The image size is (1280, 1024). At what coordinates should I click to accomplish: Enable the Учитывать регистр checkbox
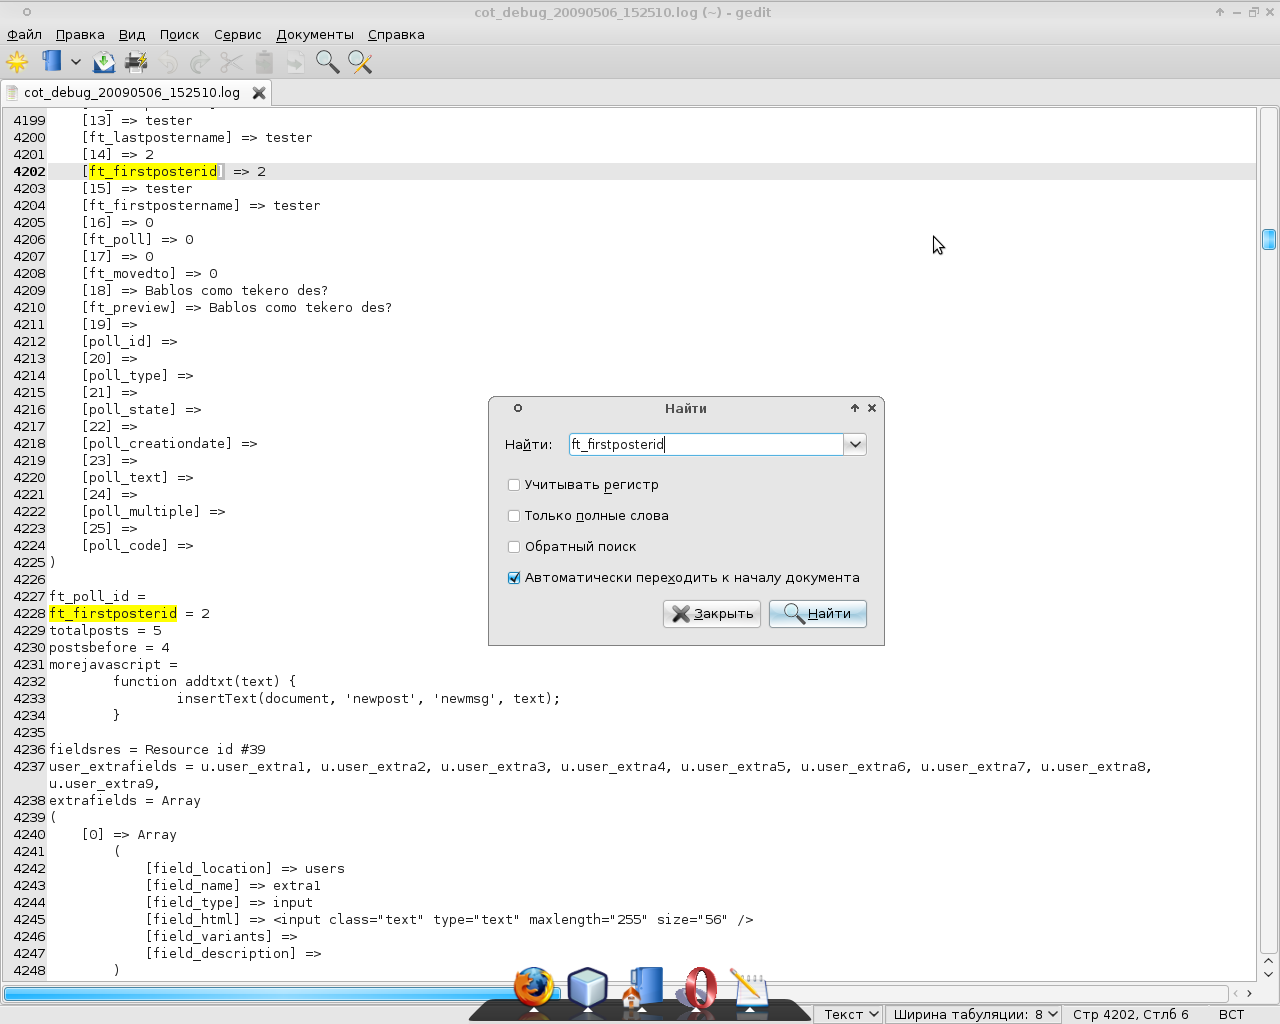pos(514,485)
